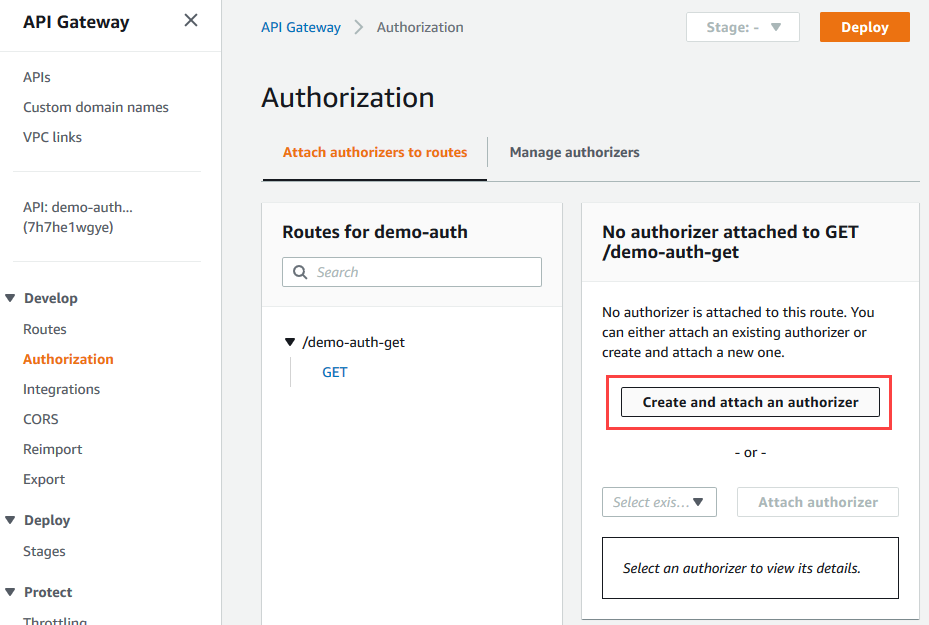Select the GET route under /demo-auth-get
The height and width of the screenshot is (625, 929).
(334, 371)
